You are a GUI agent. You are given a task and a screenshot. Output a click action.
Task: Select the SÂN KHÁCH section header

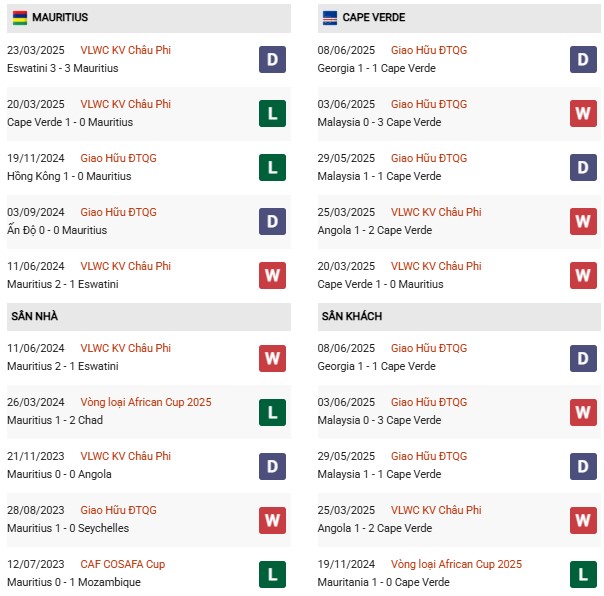(352, 316)
